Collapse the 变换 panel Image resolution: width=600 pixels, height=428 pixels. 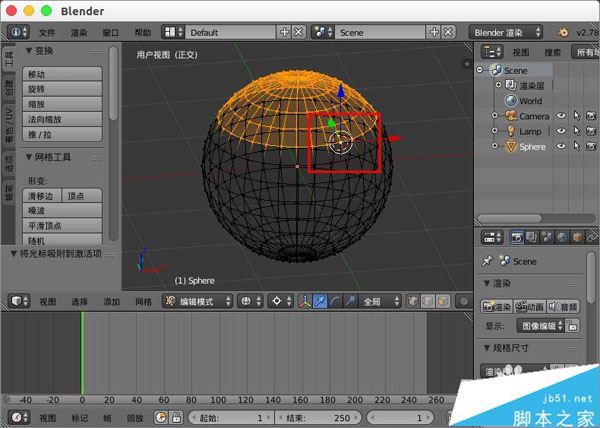pos(29,51)
